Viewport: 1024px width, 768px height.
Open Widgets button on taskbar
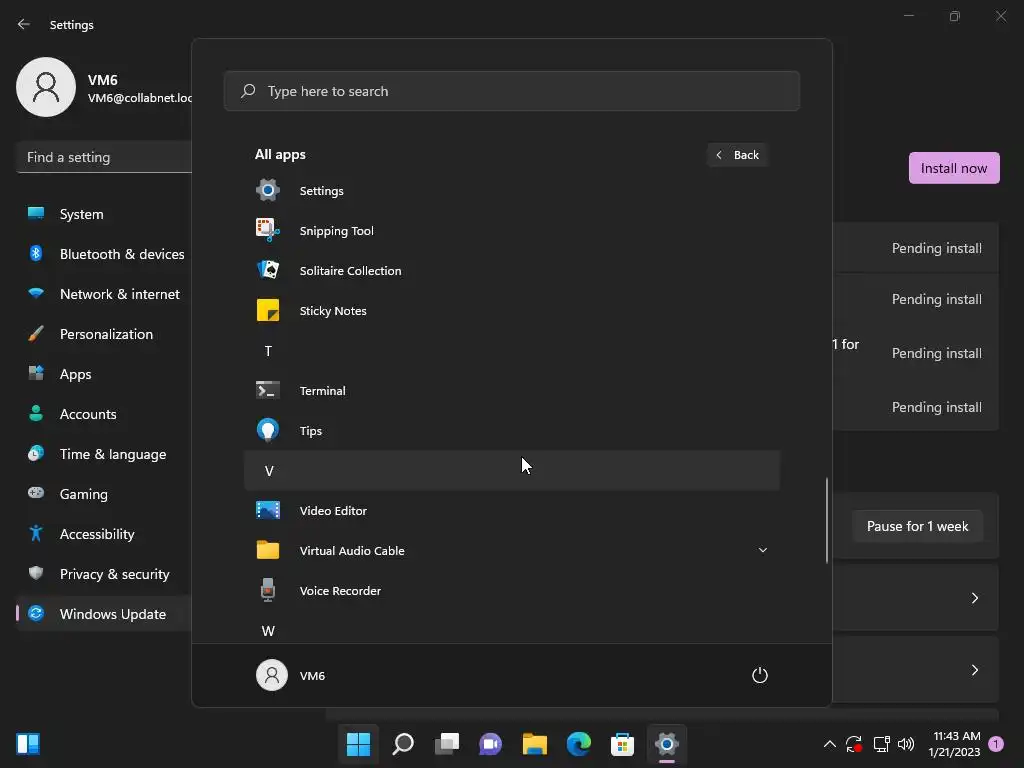[28, 744]
